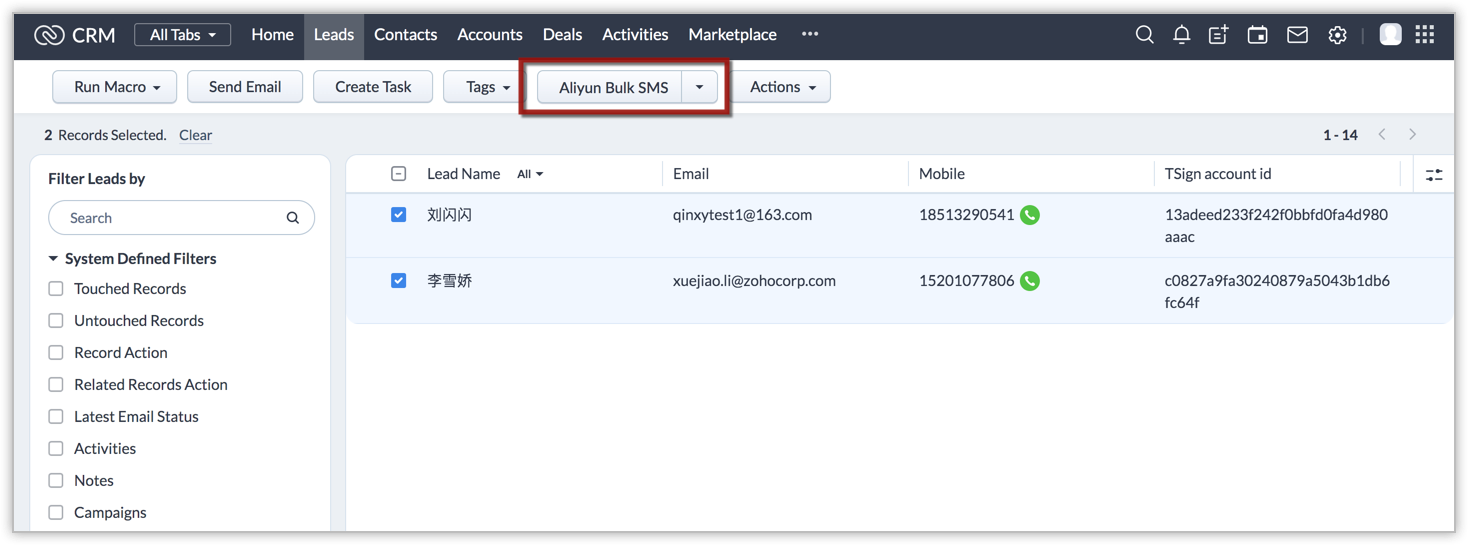Click TSign id starting with c0827a9fa
The height and width of the screenshot is (545, 1468).
[1277, 292]
